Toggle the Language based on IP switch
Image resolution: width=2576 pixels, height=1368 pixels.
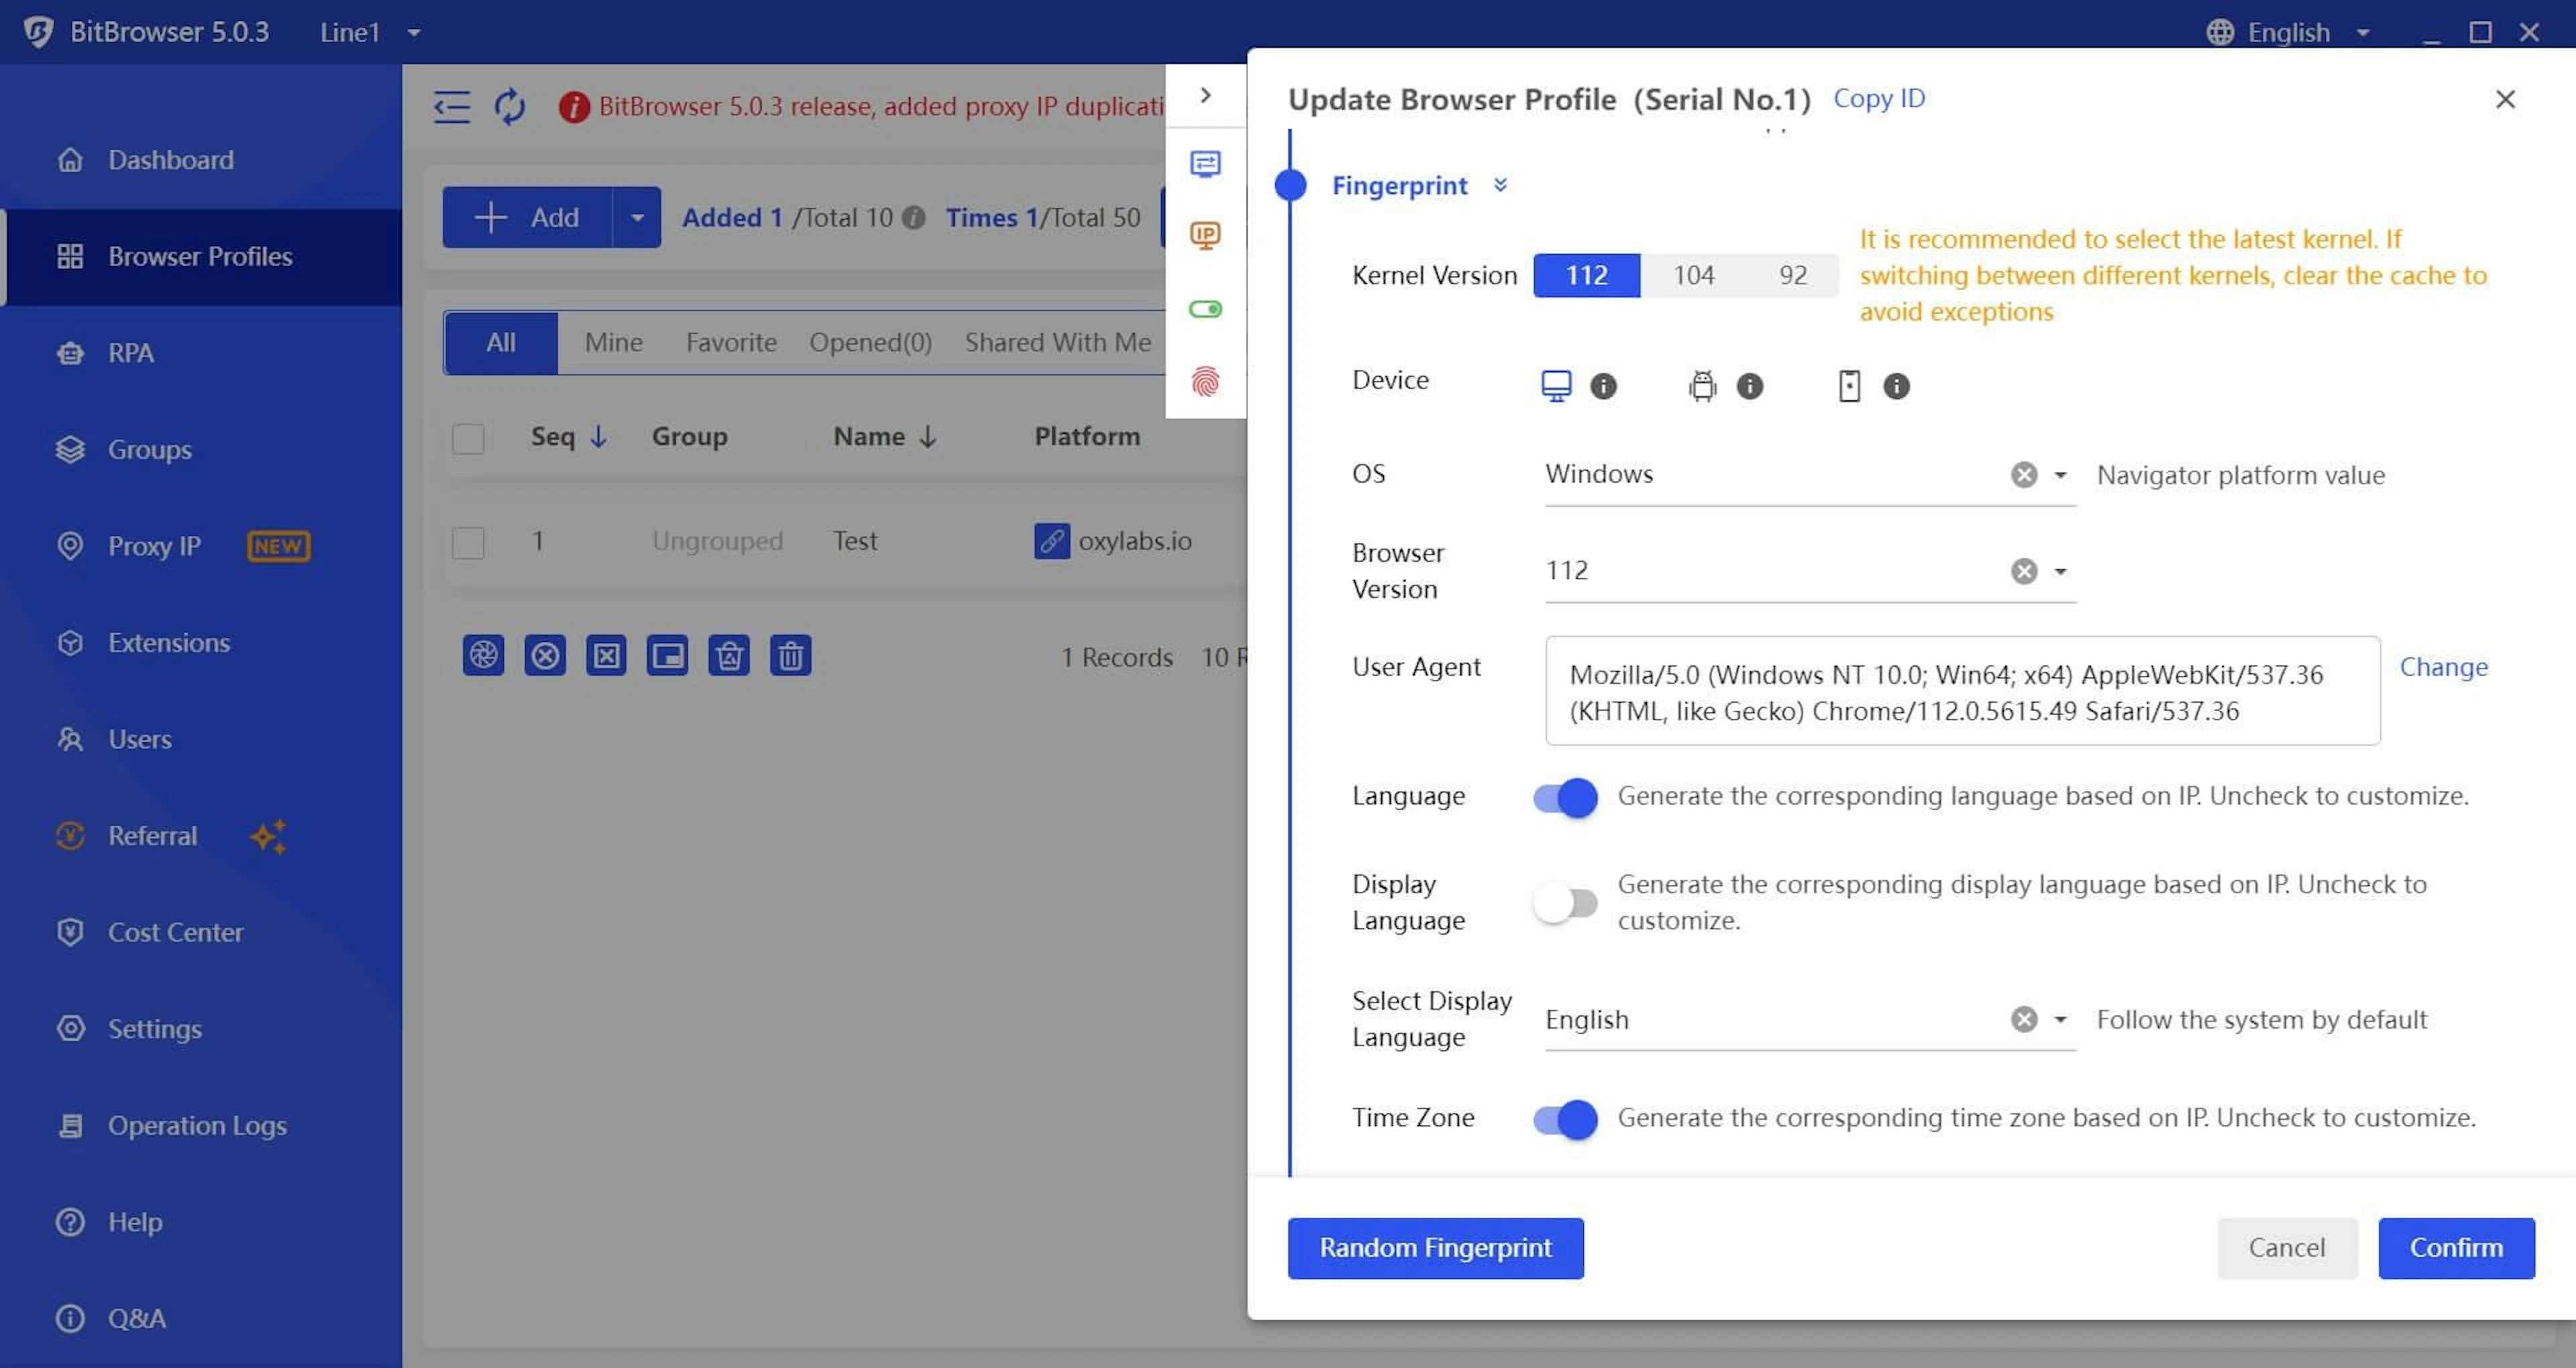(x=1565, y=797)
